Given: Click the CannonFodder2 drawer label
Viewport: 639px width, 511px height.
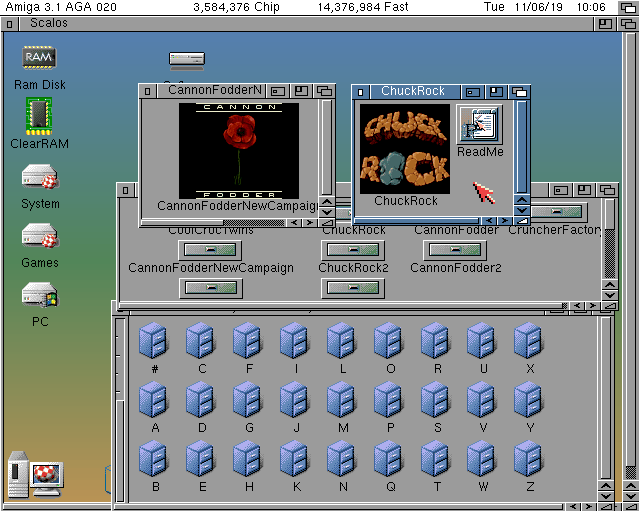Looking at the screenshot, I should click(x=456, y=268).
